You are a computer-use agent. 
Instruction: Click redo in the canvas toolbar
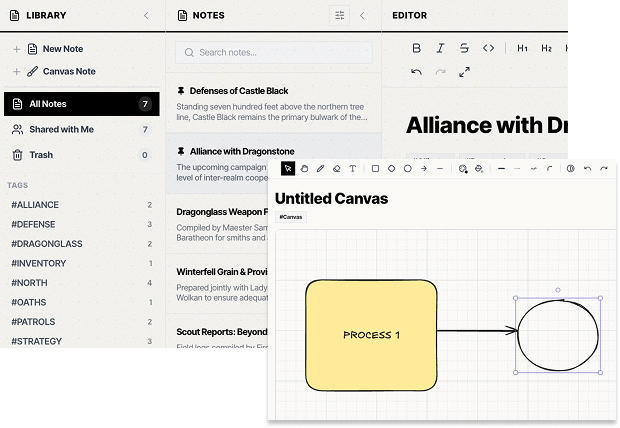point(604,169)
